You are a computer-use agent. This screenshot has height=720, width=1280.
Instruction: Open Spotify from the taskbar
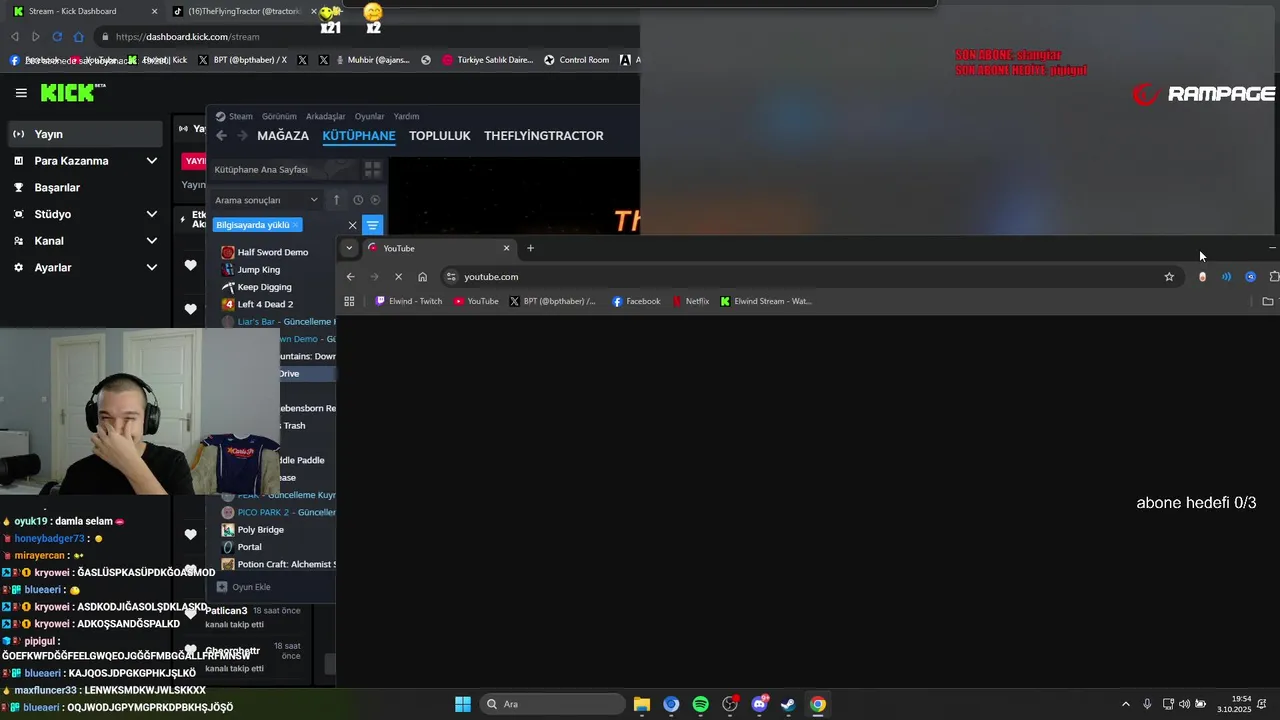coord(700,704)
